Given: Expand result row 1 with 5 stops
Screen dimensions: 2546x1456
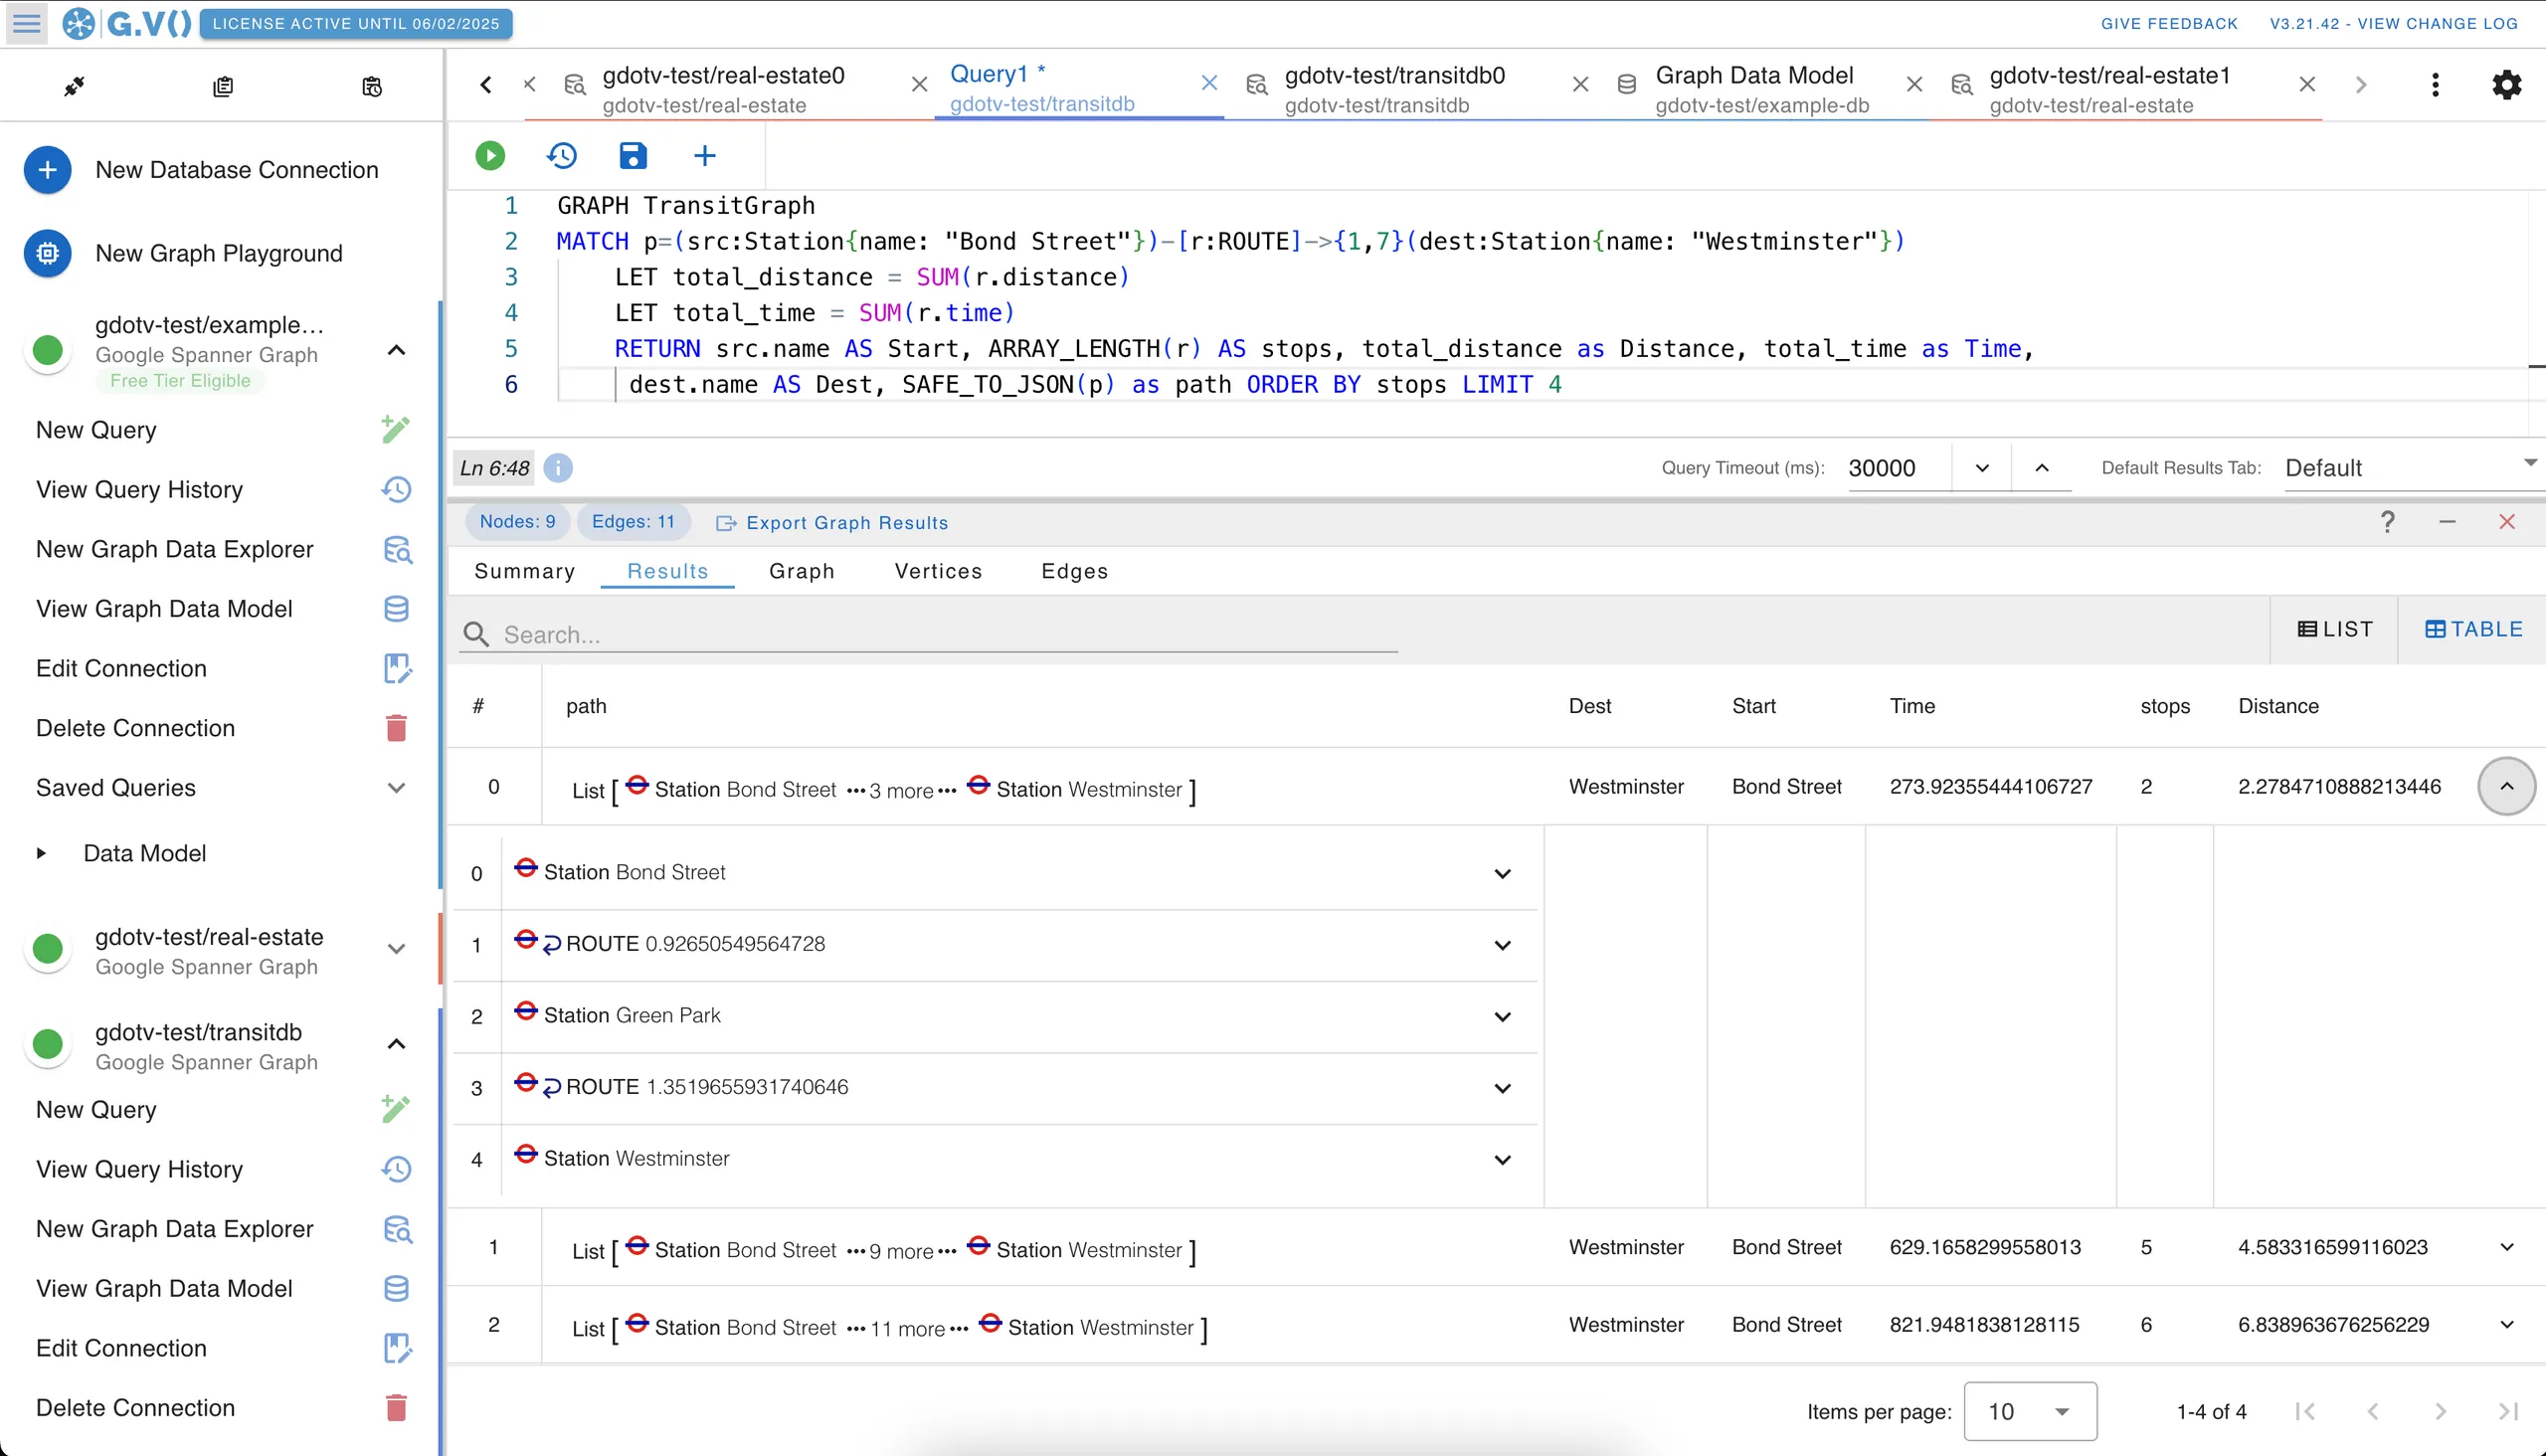Looking at the screenshot, I should click(x=2506, y=1247).
